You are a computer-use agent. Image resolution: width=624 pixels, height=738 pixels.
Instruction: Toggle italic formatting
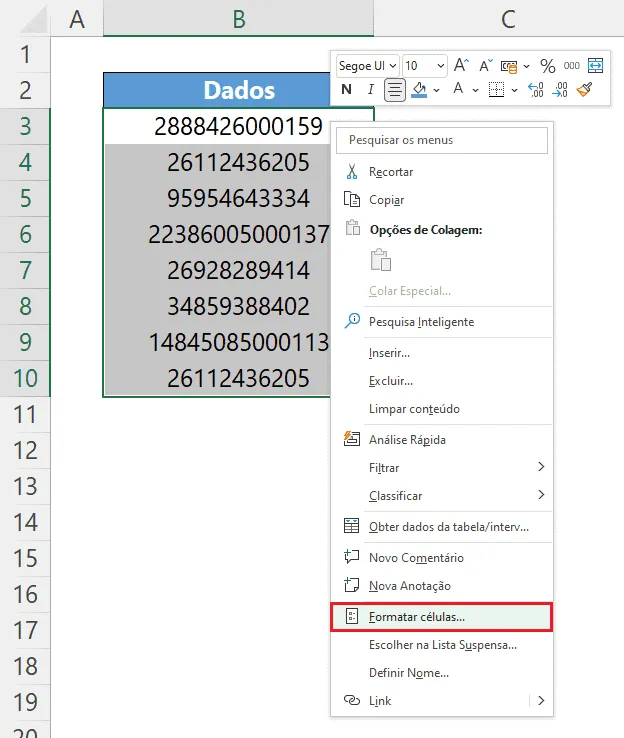coord(371,89)
